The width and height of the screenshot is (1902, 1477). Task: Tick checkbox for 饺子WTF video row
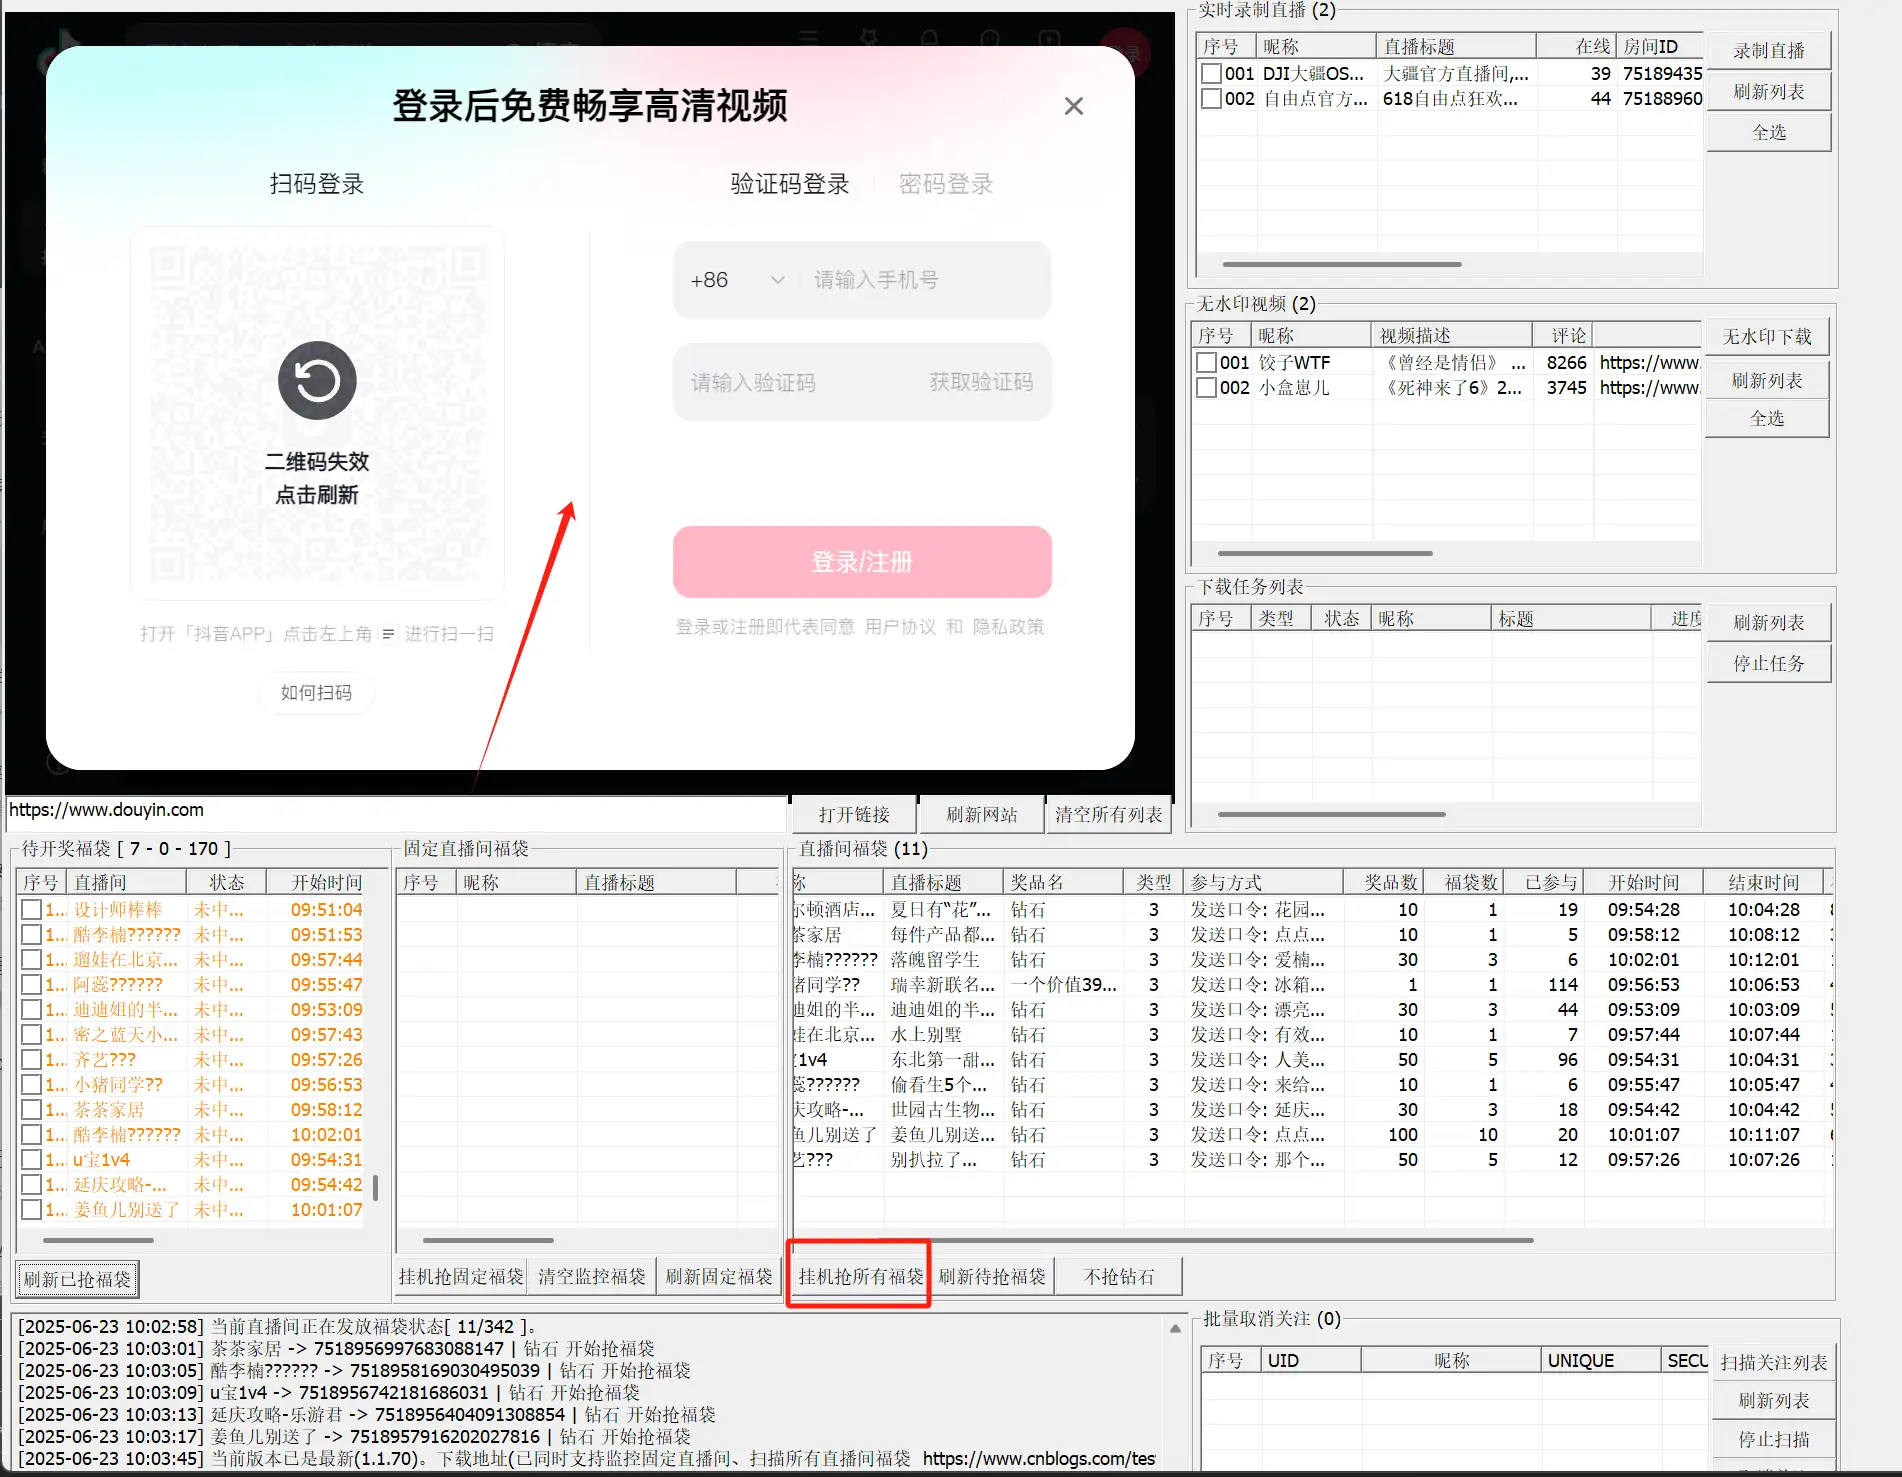point(1206,363)
